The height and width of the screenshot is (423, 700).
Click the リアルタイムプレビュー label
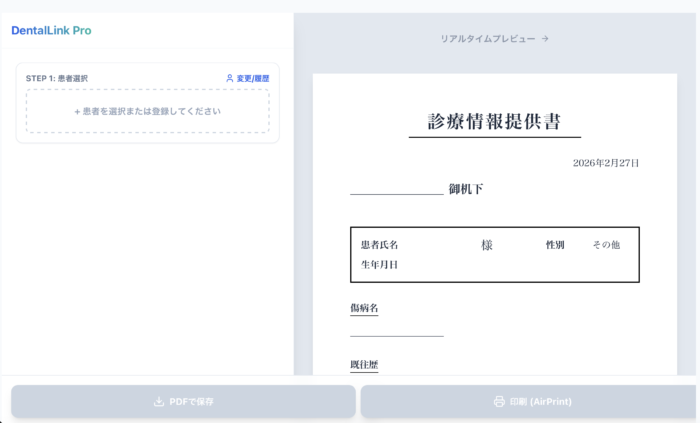(x=488, y=39)
